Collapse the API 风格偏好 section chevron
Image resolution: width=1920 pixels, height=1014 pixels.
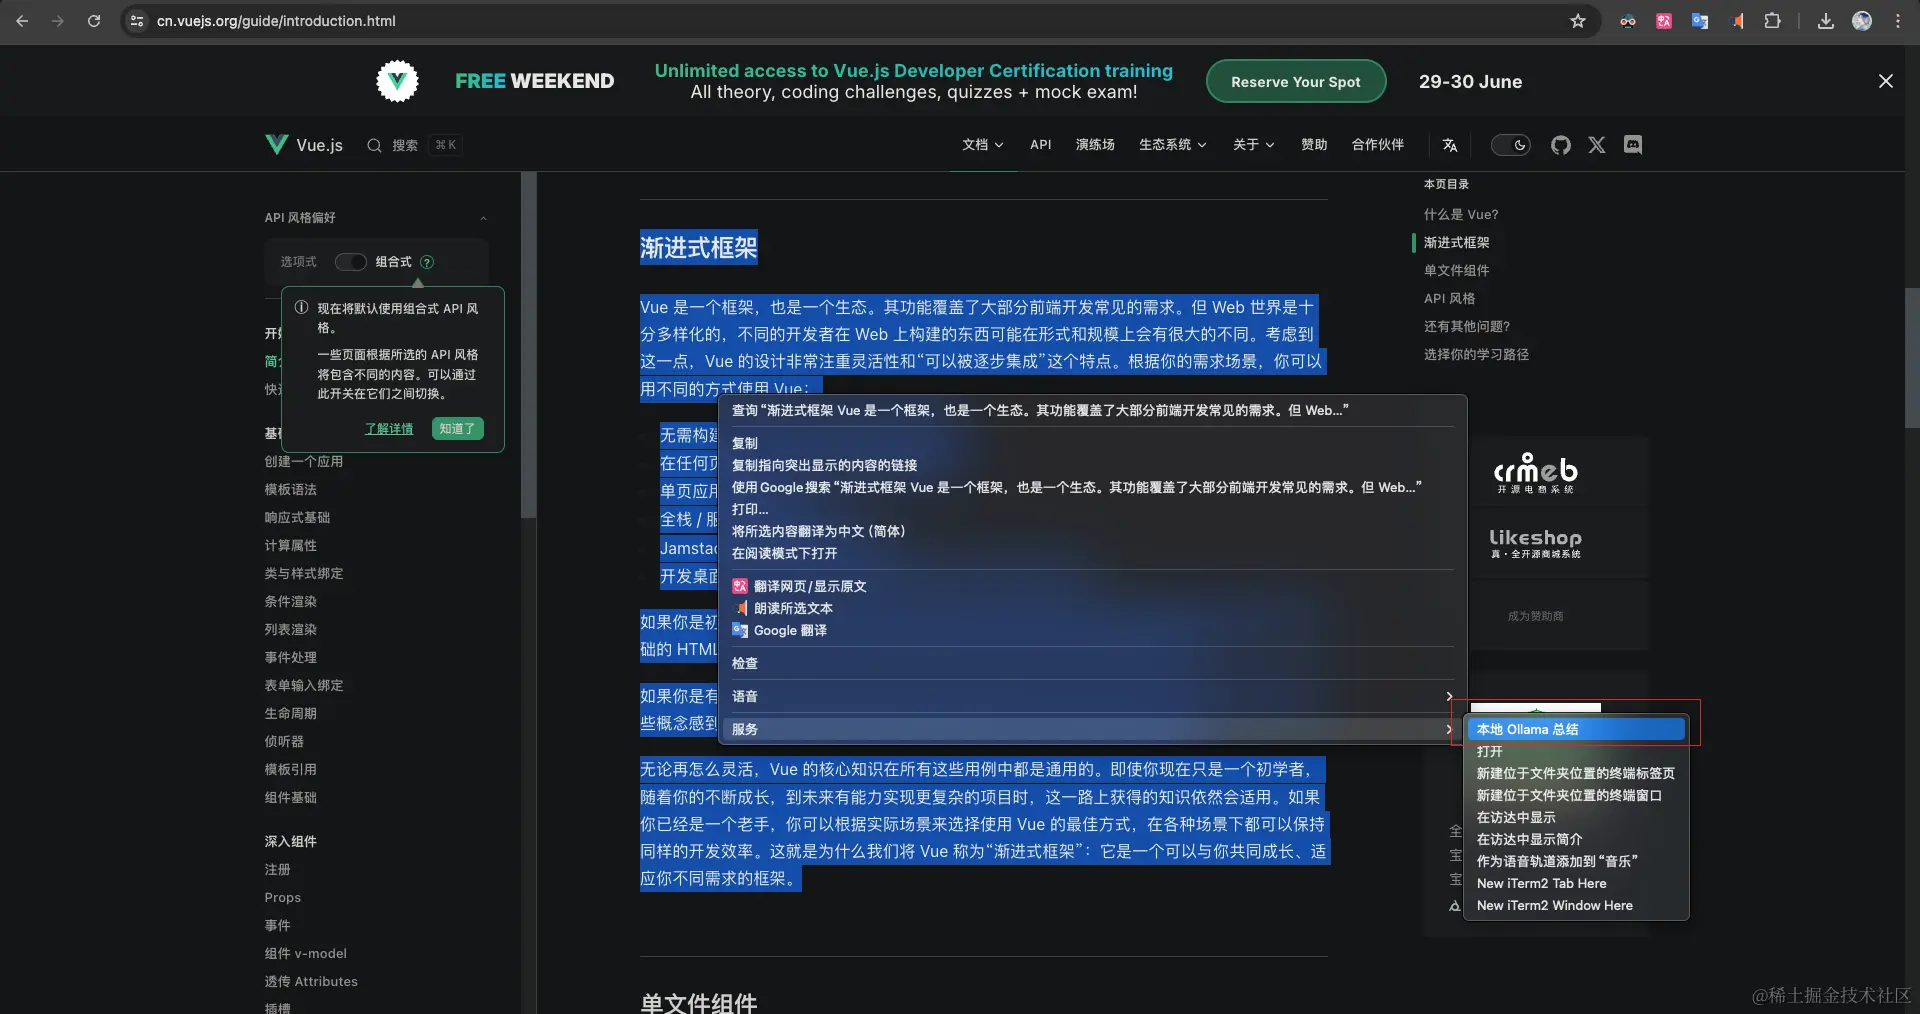pyautogui.click(x=483, y=218)
